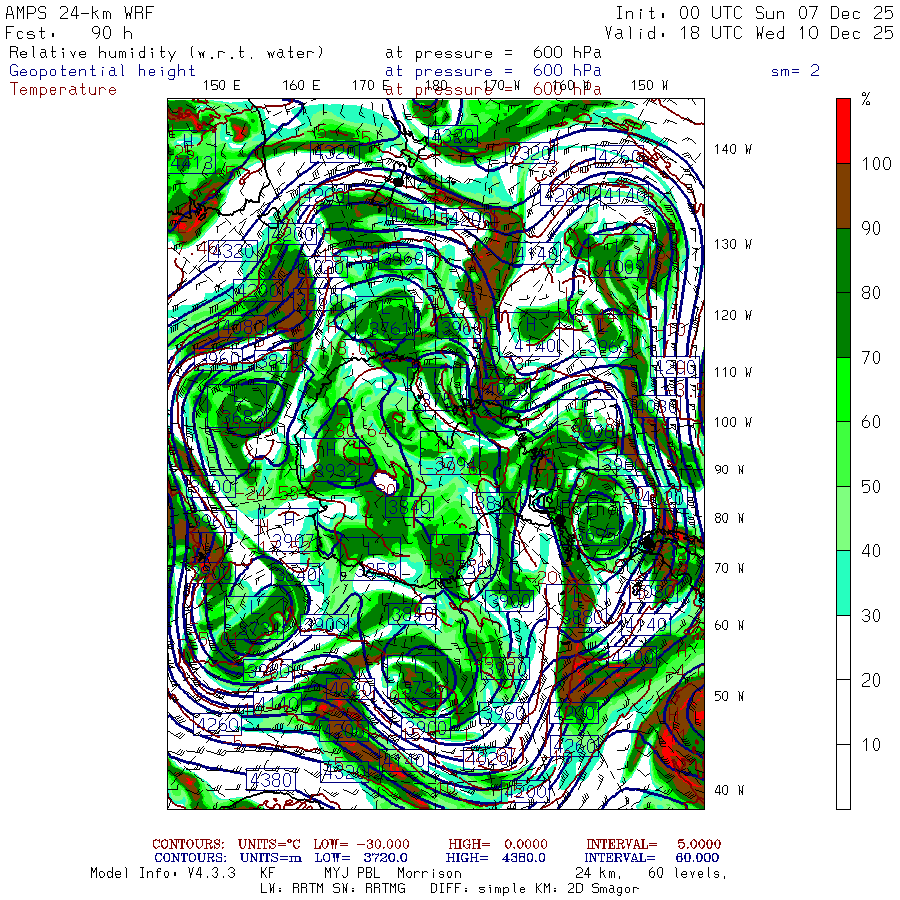
Task: Click the Model Info V4.3.3 text
Action: point(163,873)
